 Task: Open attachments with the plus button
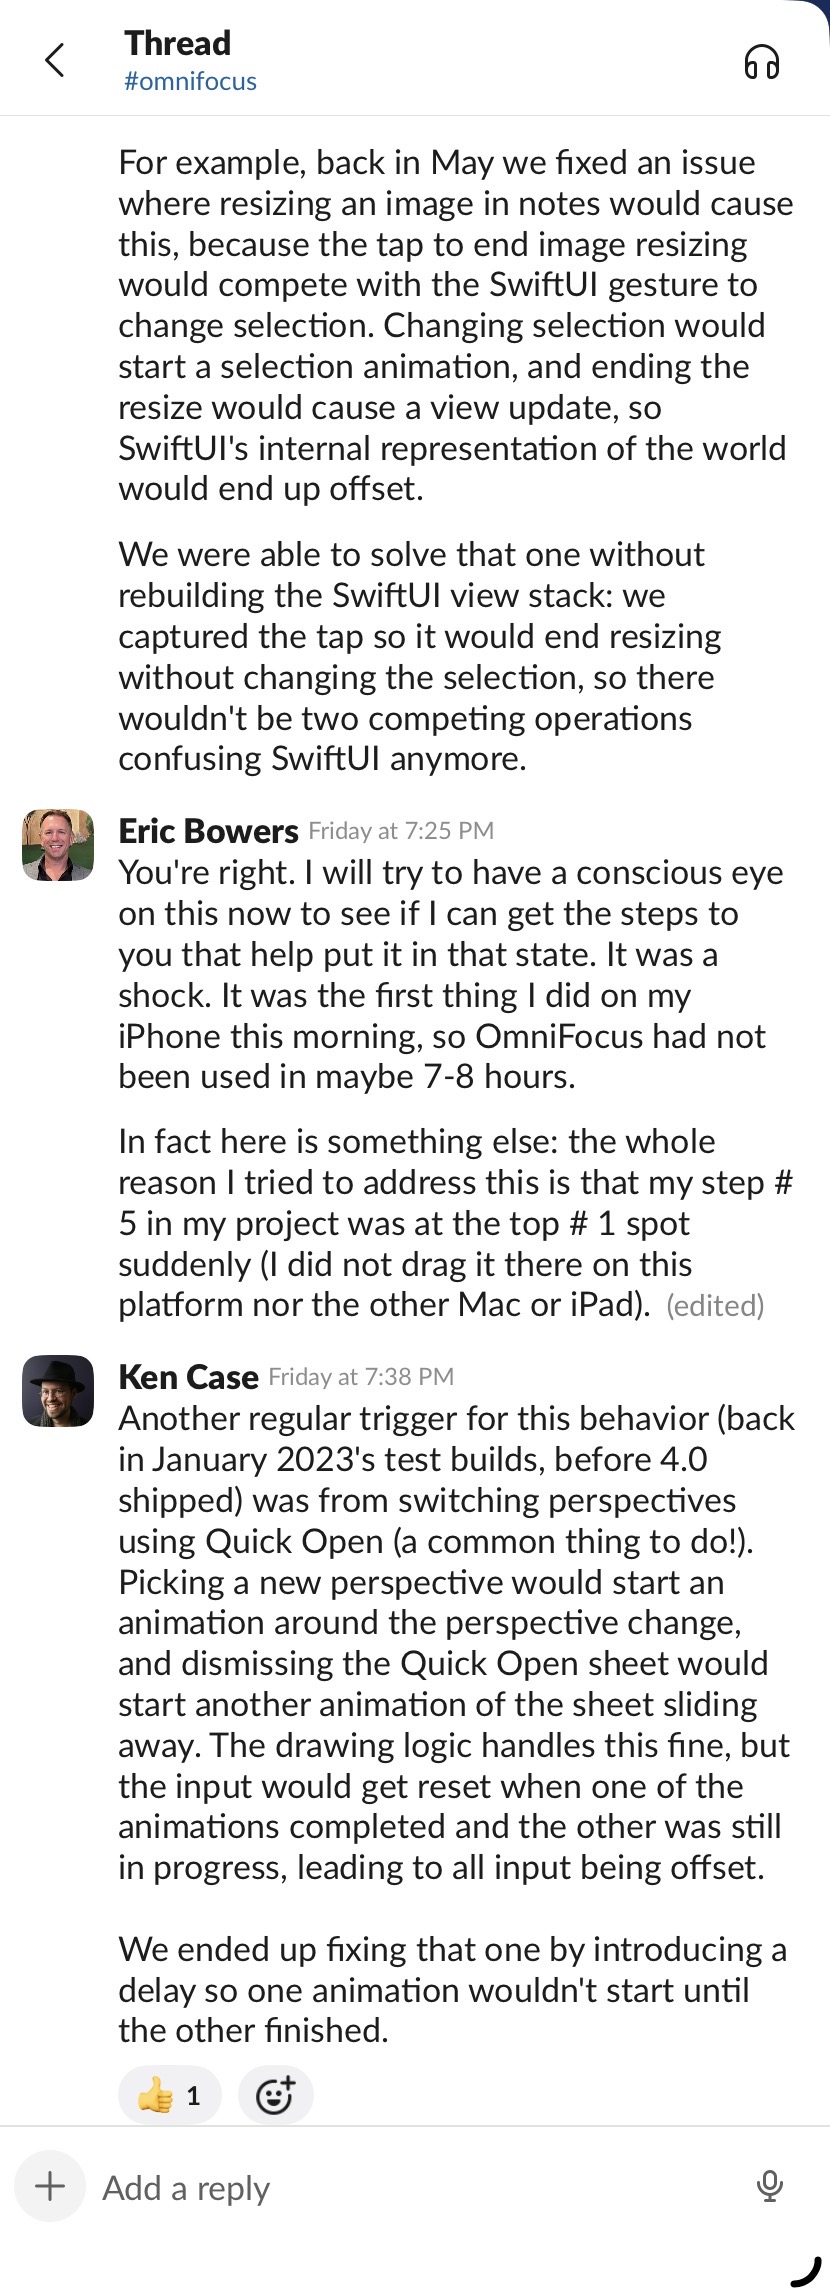click(x=50, y=2186)
